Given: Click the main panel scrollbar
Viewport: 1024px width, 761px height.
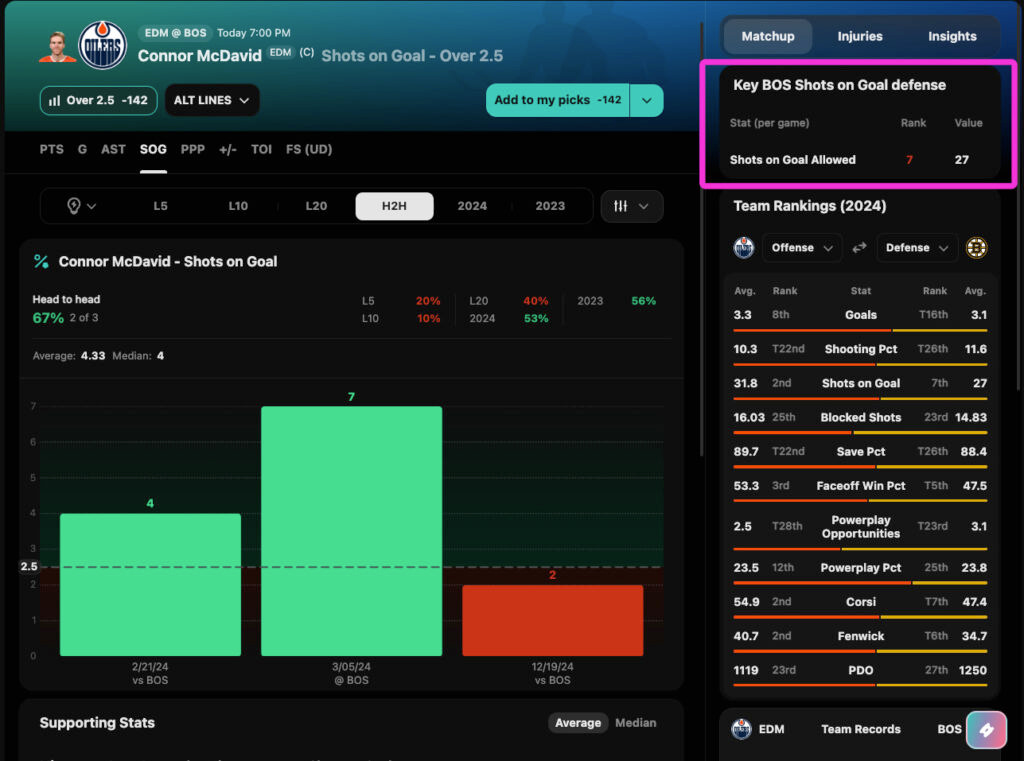Looking at the screenshot, I should click(701, 238).
